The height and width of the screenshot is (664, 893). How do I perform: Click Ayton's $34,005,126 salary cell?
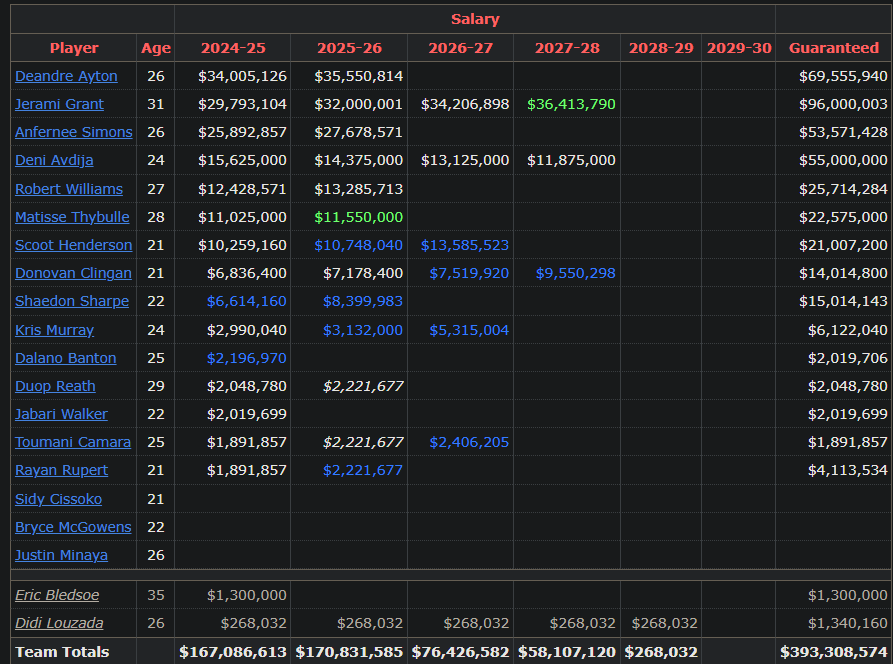[x=242, y=76]
